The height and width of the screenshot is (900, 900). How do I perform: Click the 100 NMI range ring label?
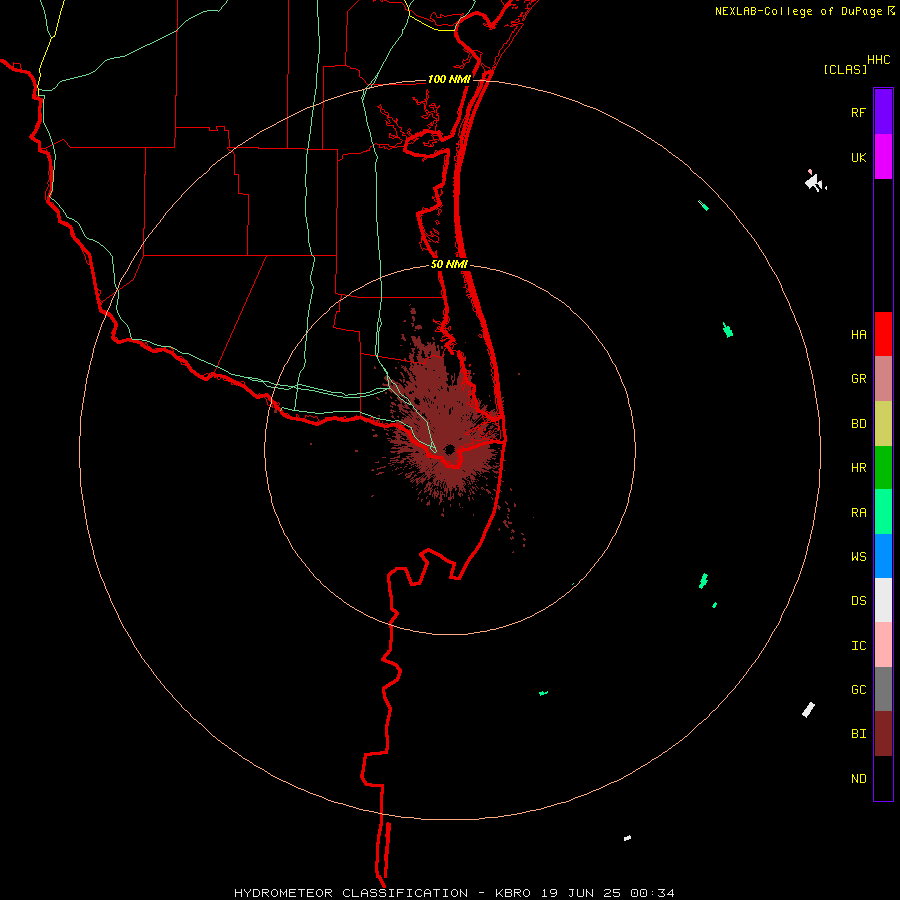[x=449, y=79]
